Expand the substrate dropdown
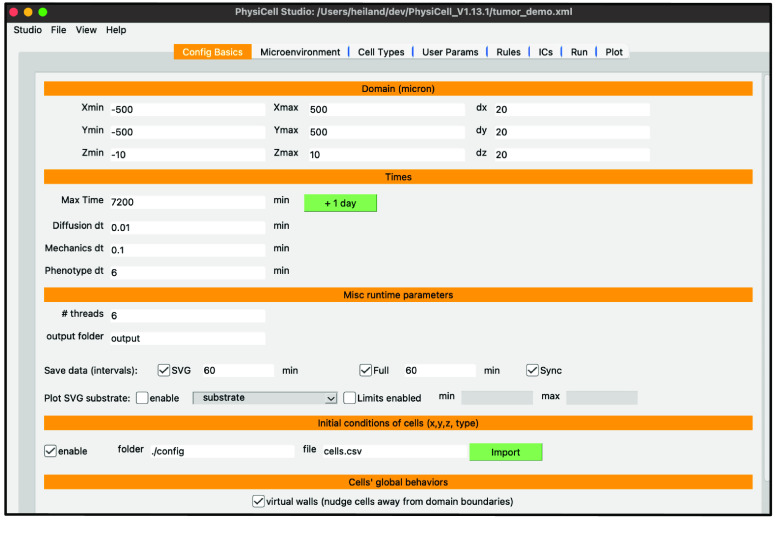Screen dimensions: 776x543 point(265,397)
